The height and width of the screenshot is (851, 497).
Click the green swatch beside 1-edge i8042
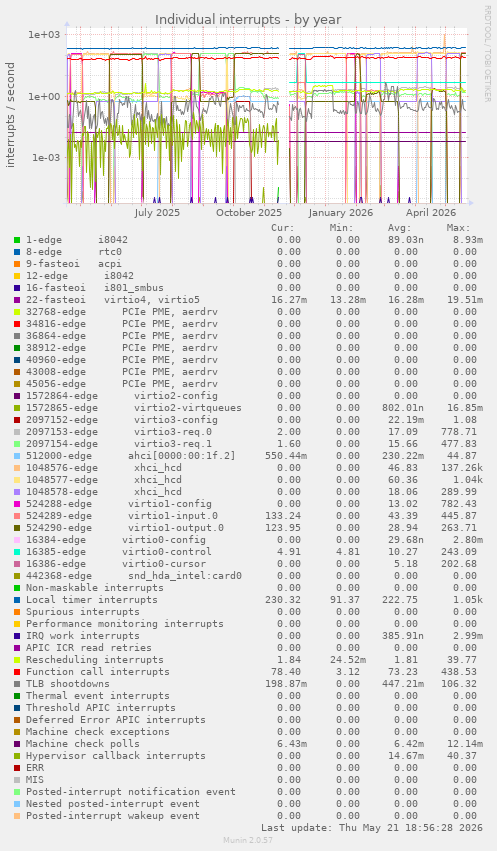(17, 240)
